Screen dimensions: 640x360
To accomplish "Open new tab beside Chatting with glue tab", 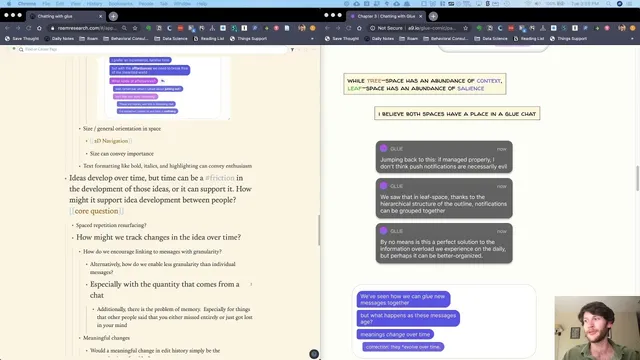I will click(113, 16).
